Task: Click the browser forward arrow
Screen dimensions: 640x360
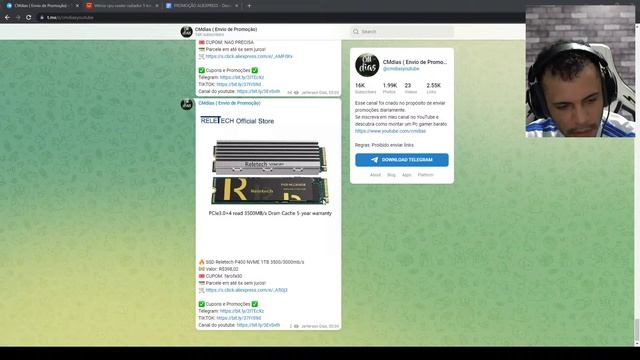Action: pos(18,18)
